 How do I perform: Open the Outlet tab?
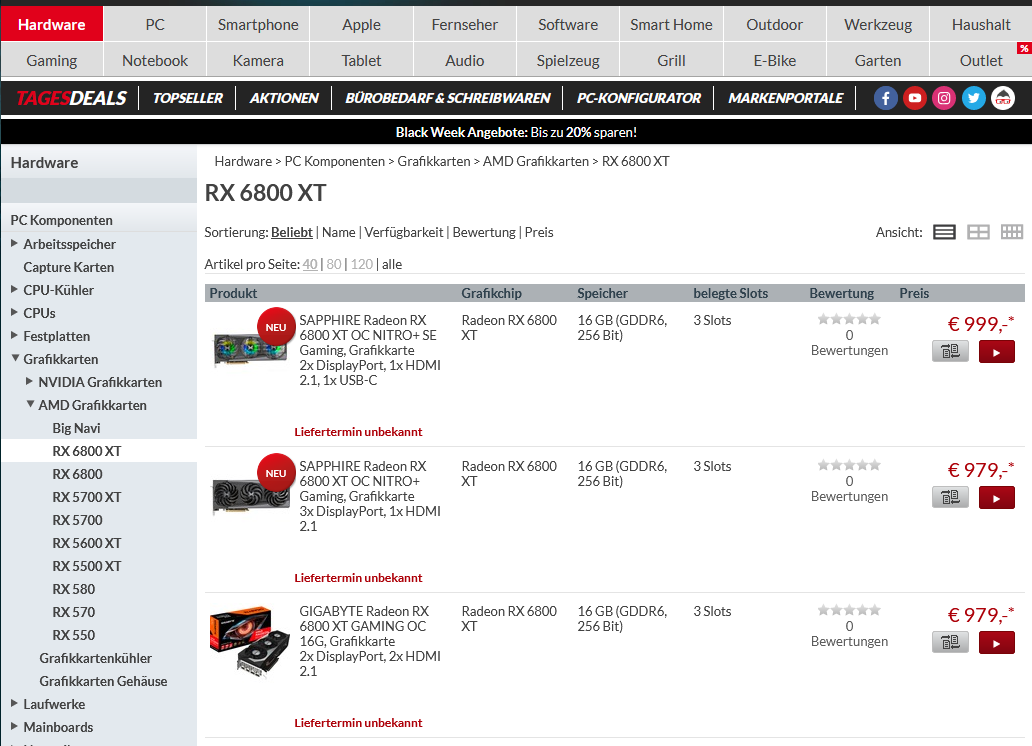click(x=981, y=61)
